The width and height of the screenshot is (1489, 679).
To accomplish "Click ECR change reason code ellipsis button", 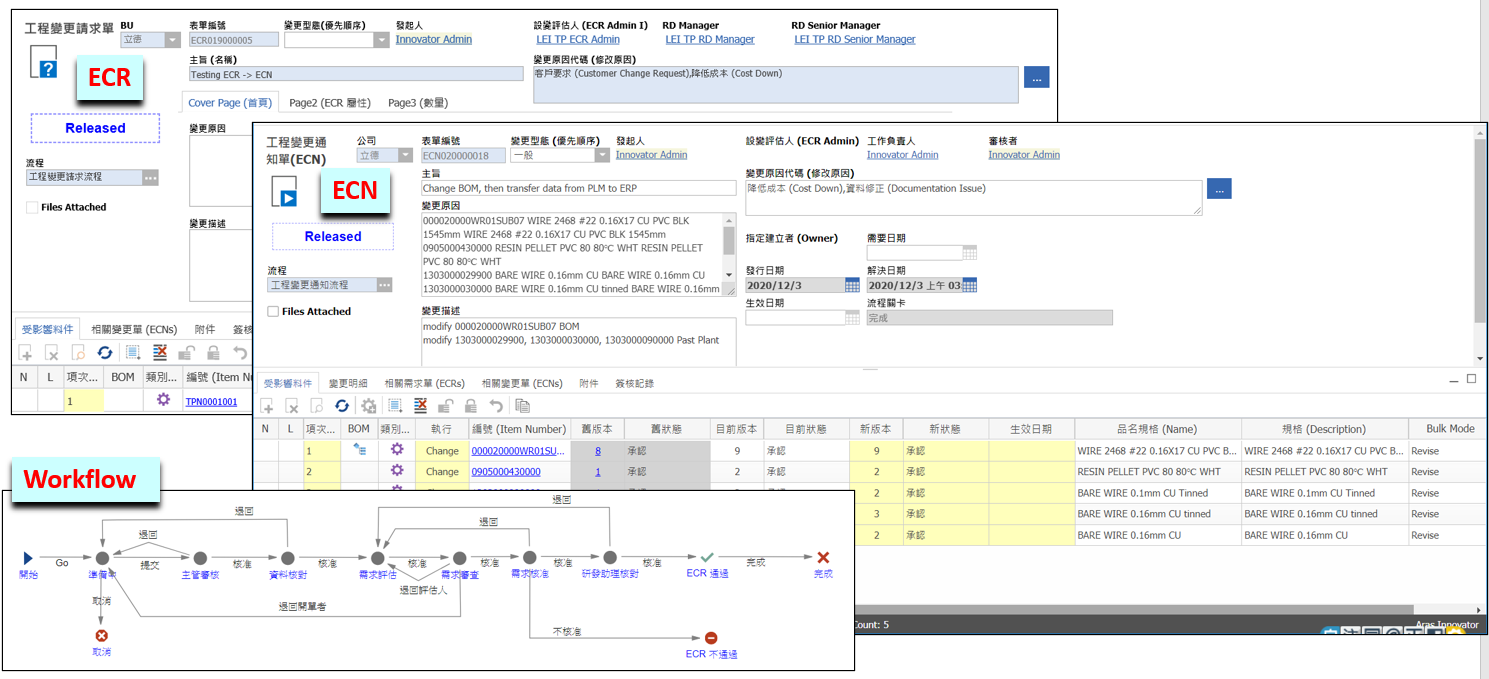I will coord(1037,77).
